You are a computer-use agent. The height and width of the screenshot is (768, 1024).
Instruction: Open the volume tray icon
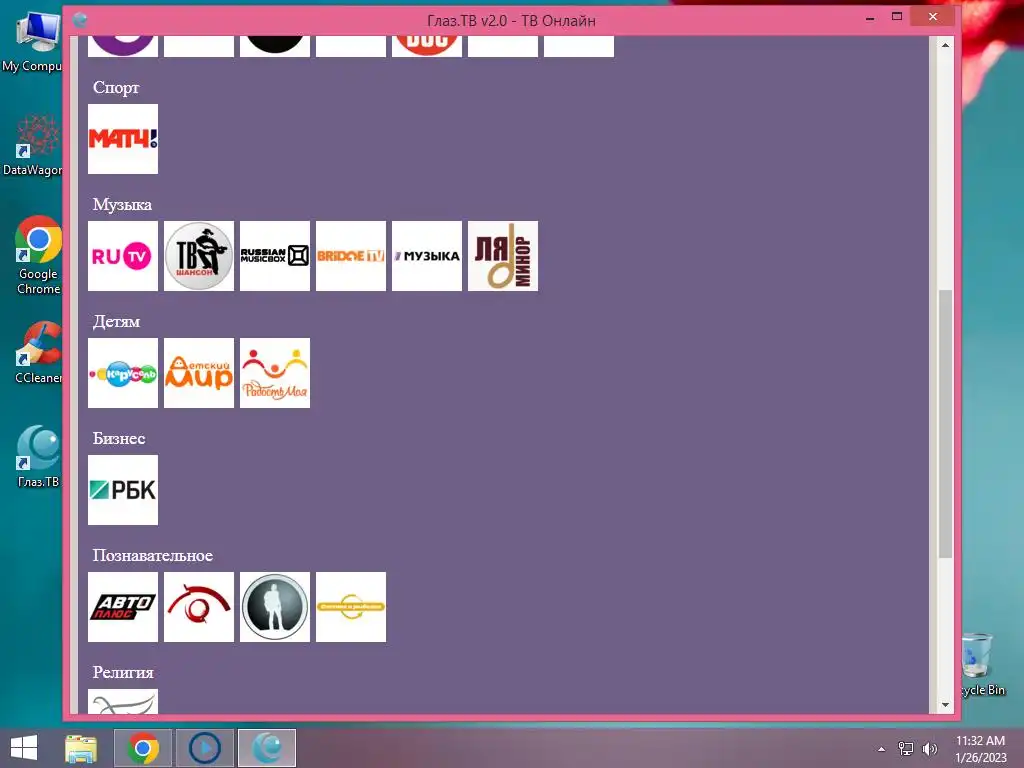930,749
